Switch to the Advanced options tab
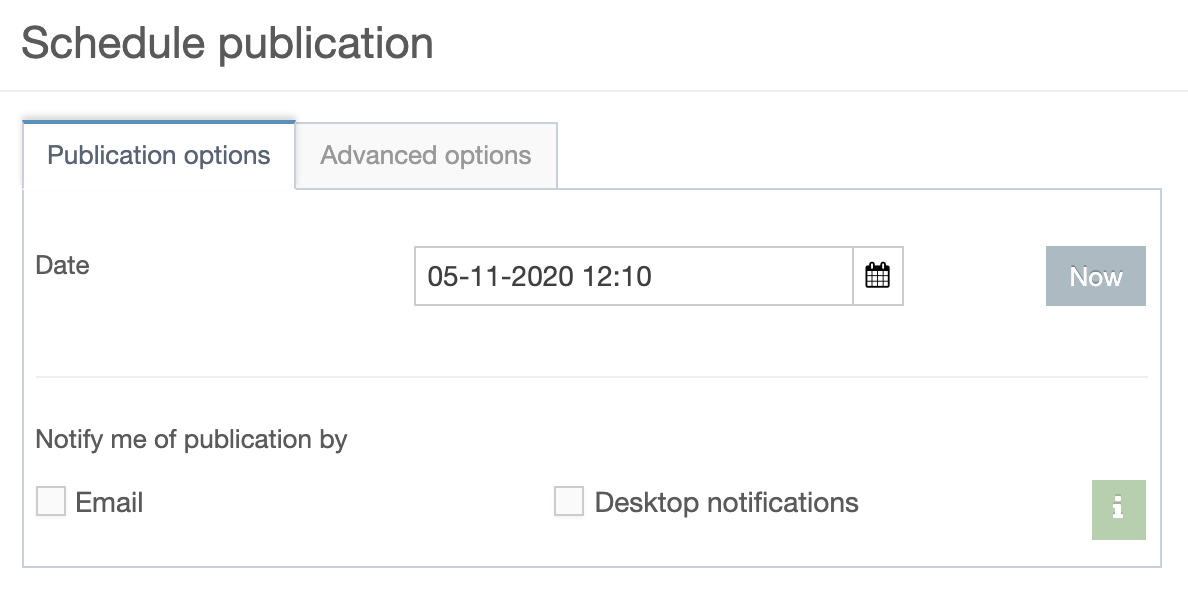The image size is (1188, 590). (426, 155)
